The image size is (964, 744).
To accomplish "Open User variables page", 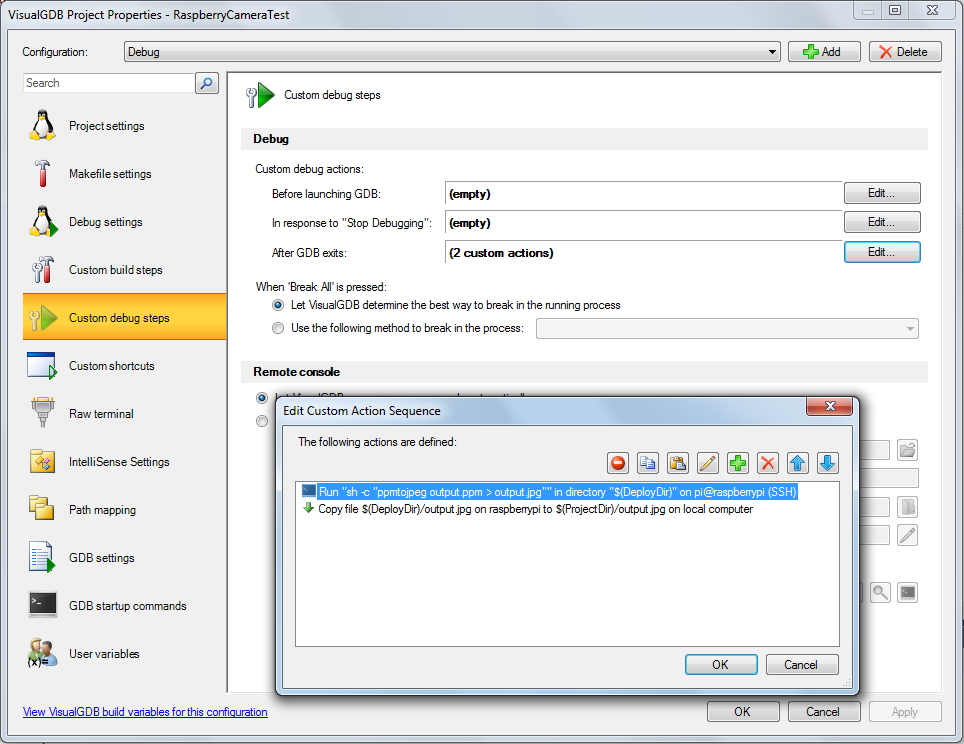I will (x=124, y=654).
